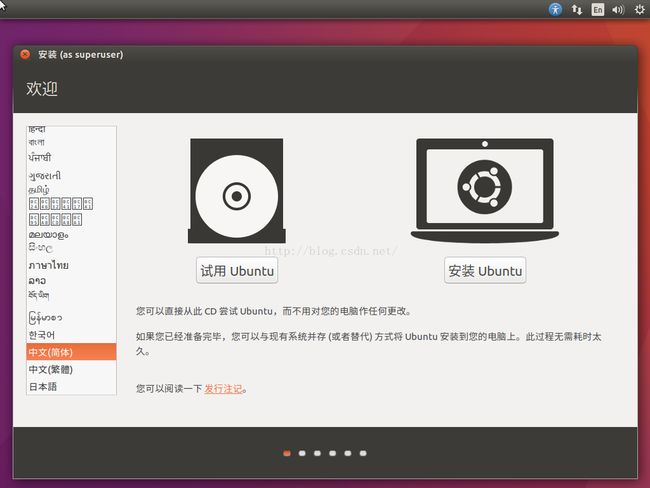The image size is (650, 488).
Task: Select 中文(简体) in the language list
Action: click(x=71, y=352)
